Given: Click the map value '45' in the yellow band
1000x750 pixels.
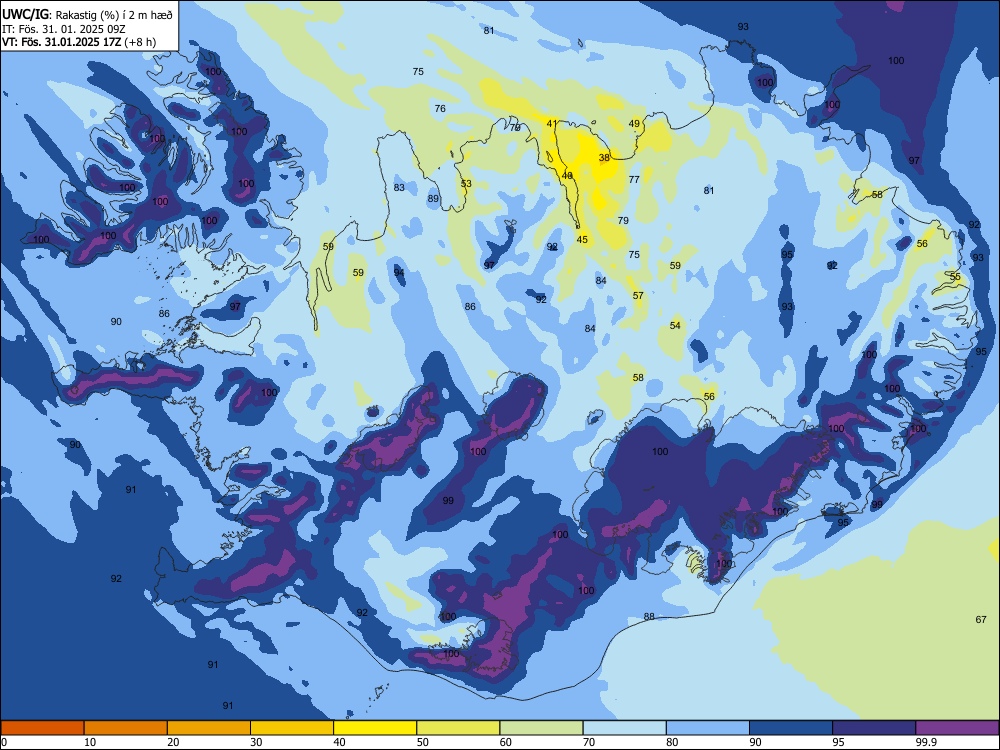Looking at the screenshot, I should tap(582, 240).
